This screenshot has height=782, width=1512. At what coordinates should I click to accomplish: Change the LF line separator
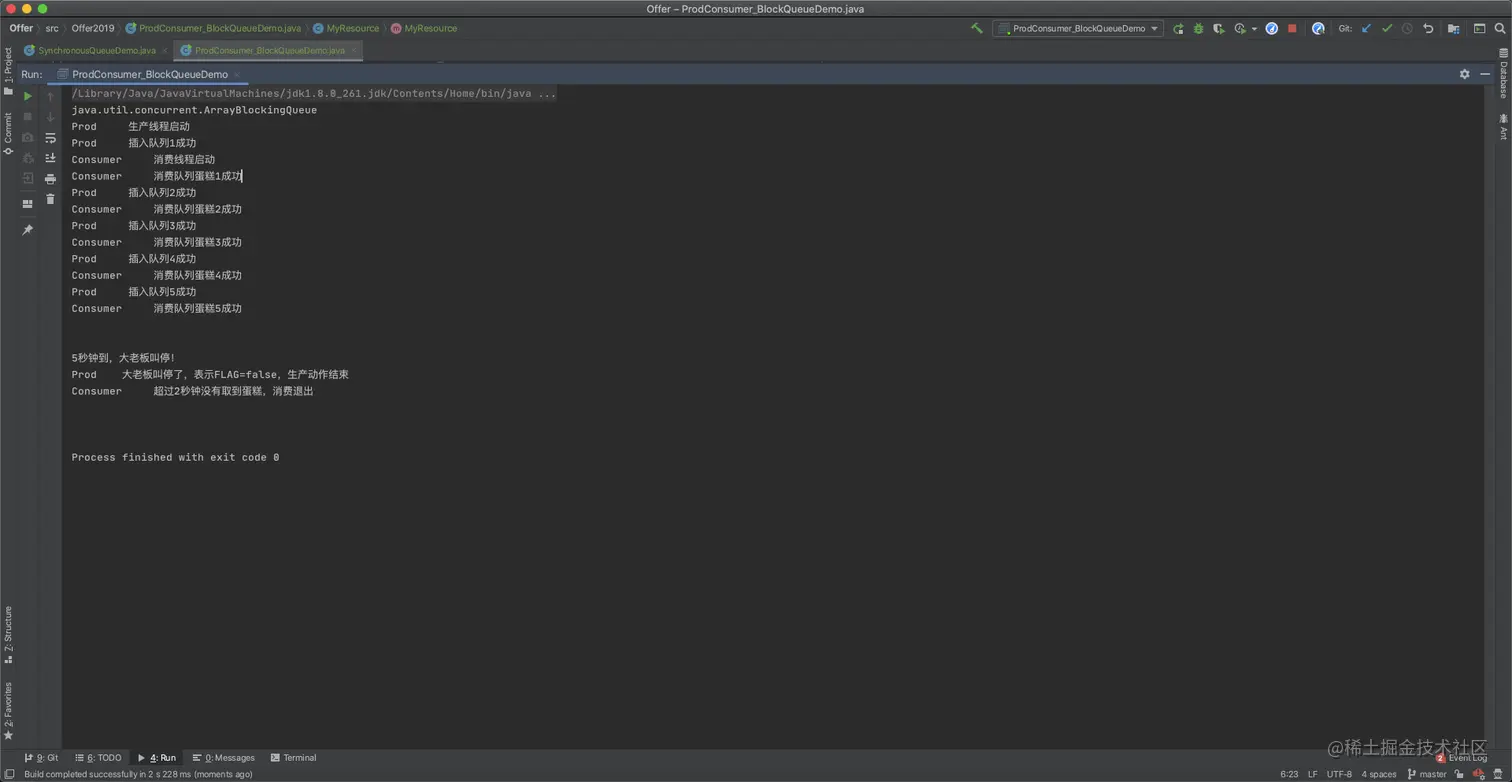tap(1312, 774)
